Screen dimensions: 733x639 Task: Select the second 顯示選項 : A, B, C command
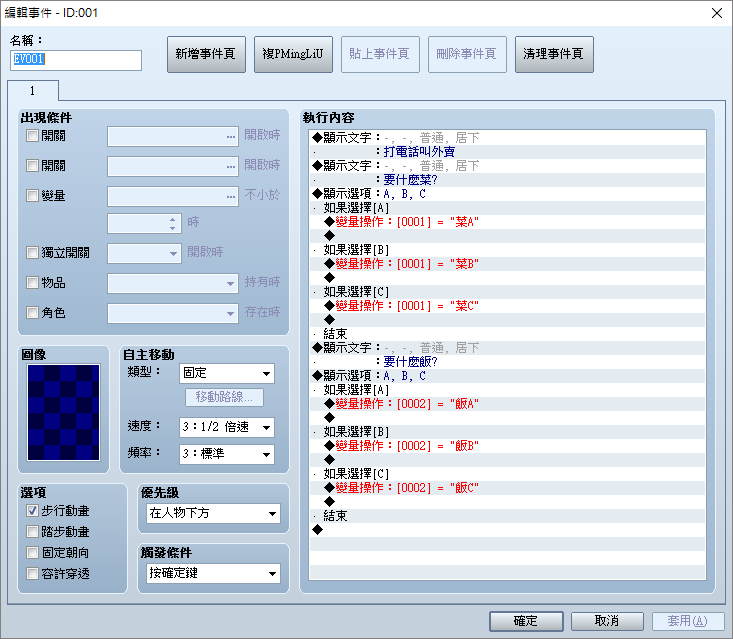click(x=507, y=376)
